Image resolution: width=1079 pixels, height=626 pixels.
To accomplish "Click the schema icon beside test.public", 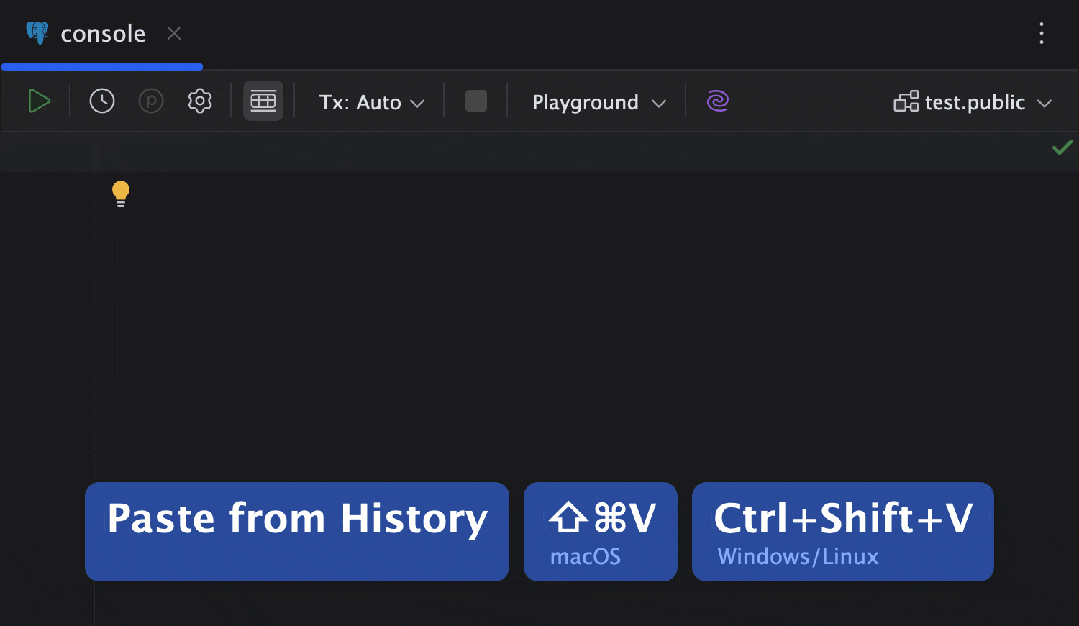I will pos(906,102).
